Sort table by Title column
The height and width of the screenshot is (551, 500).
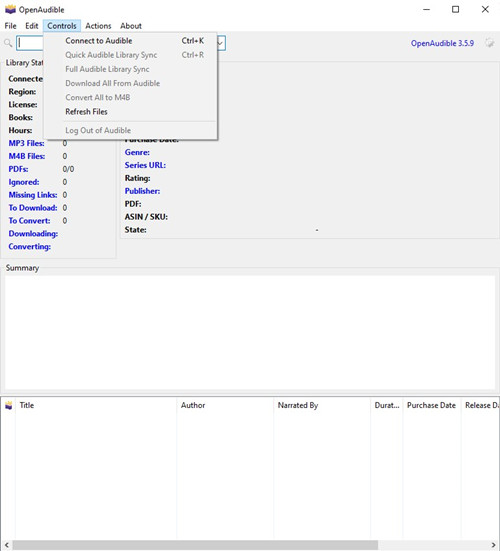(x=96, y=406)
